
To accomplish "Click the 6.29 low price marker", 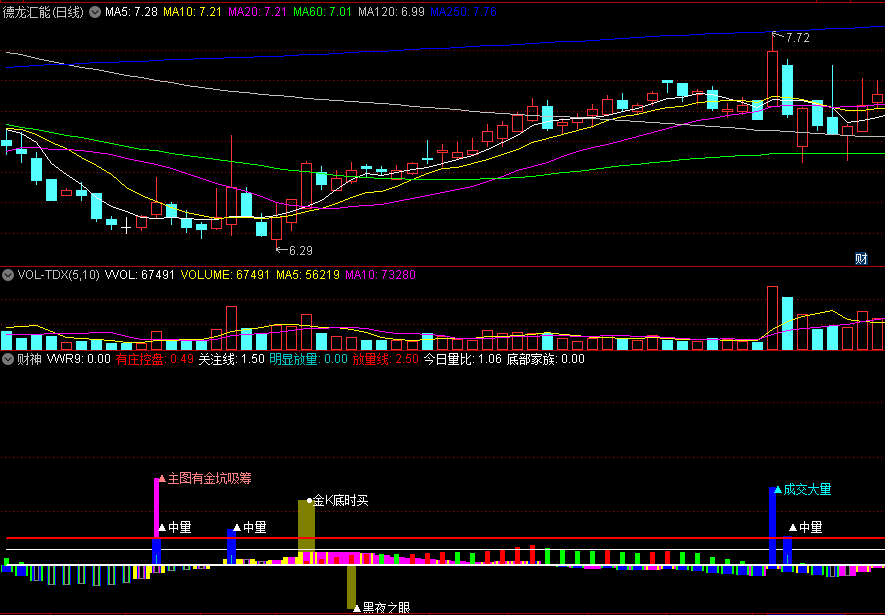I will pos(300,251).
